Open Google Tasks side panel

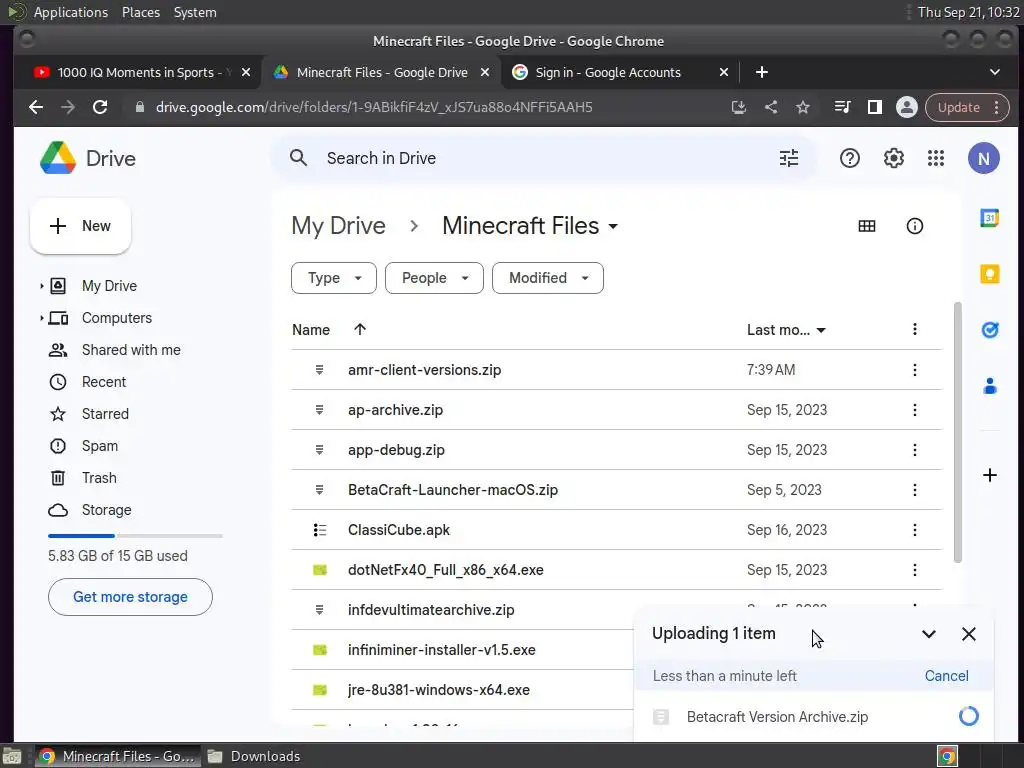pos(990,330)
